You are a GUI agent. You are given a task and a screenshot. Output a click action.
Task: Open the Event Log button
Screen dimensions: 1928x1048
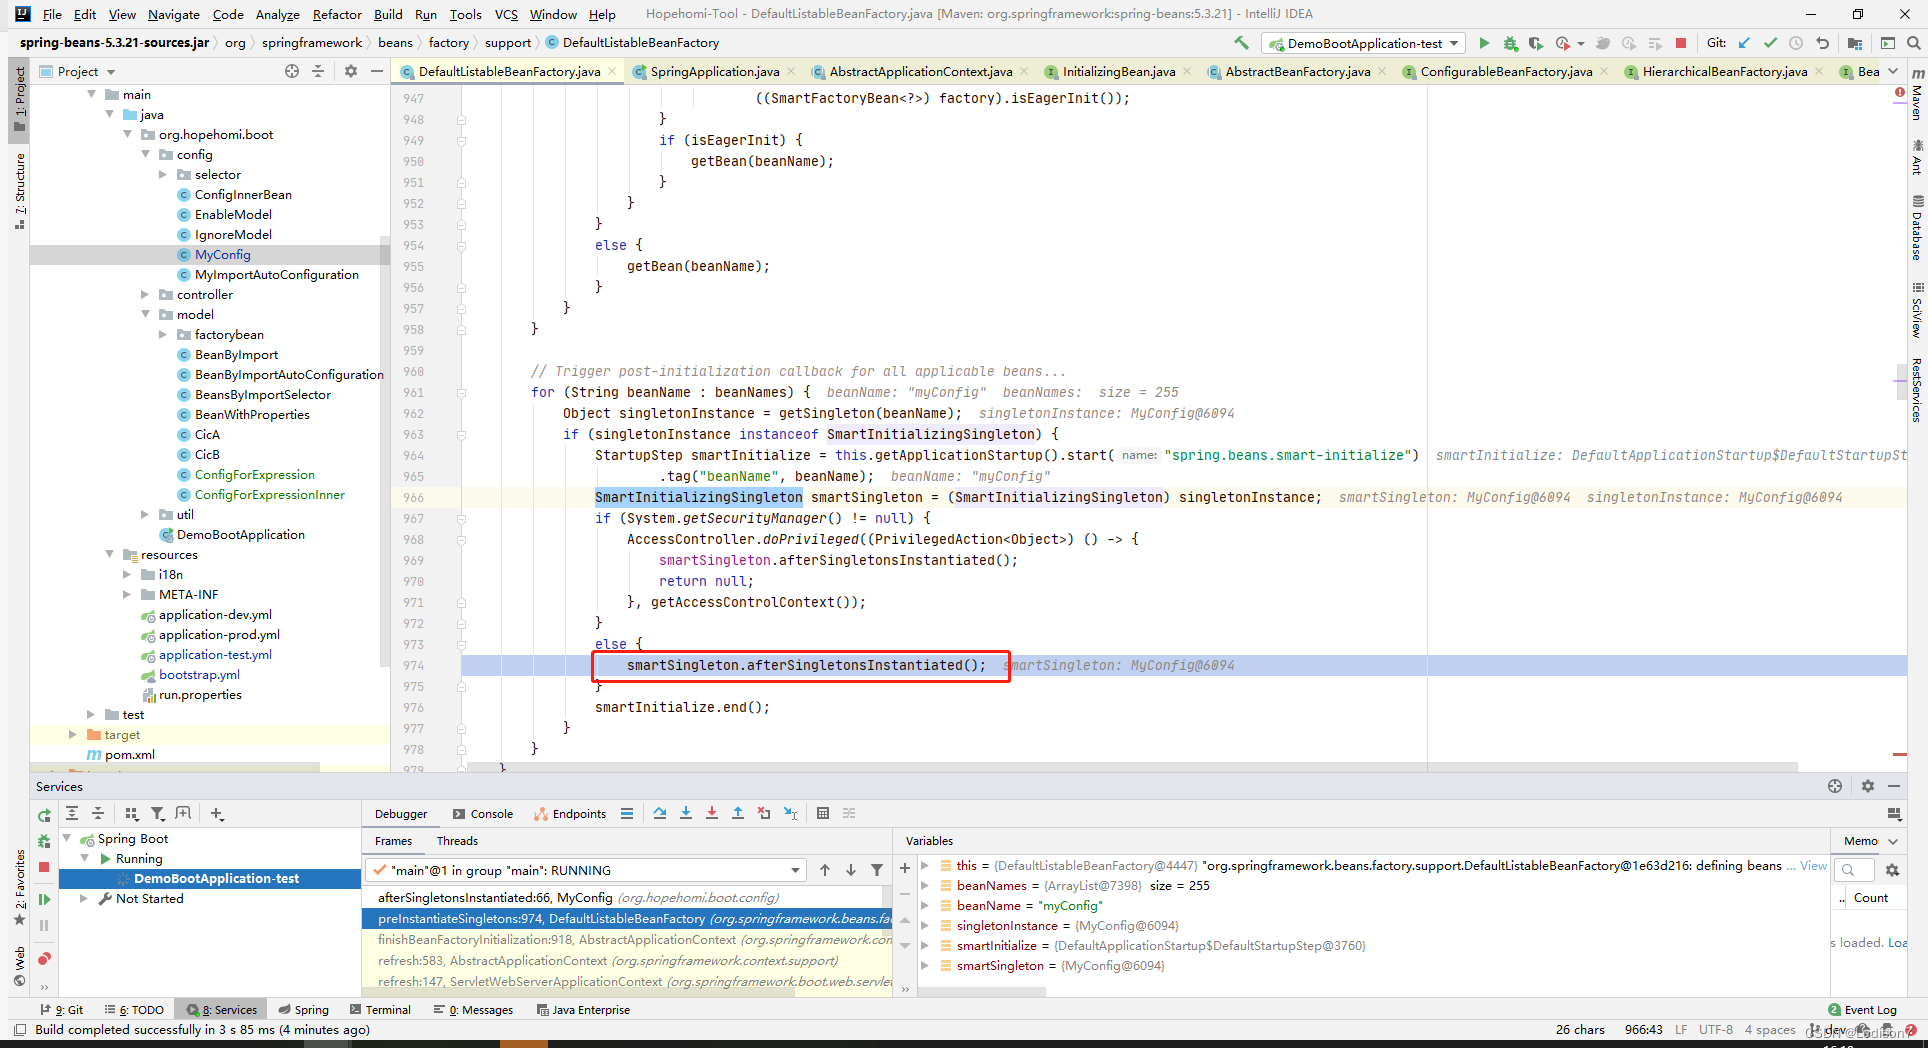pyautogui.click(x=1862, y=1010)
